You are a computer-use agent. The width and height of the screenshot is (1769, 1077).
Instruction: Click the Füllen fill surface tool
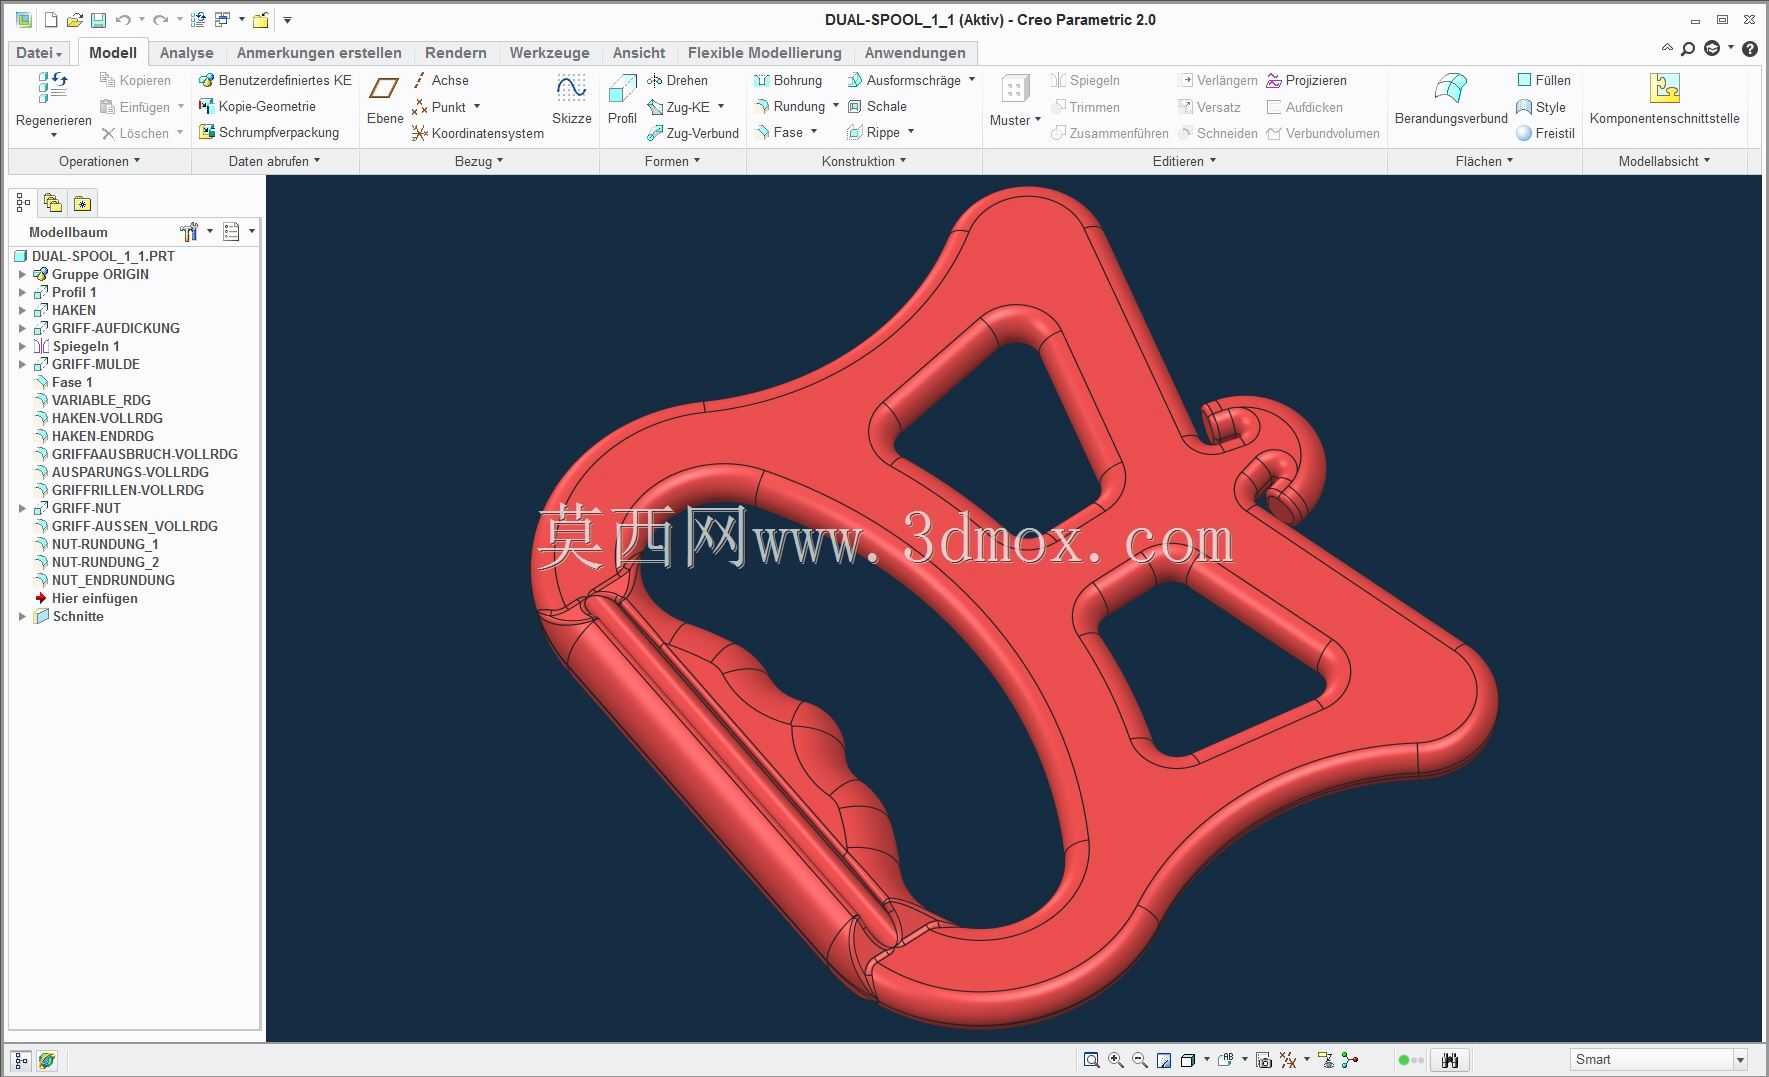pyautogui.click(x=1543, y=80)
